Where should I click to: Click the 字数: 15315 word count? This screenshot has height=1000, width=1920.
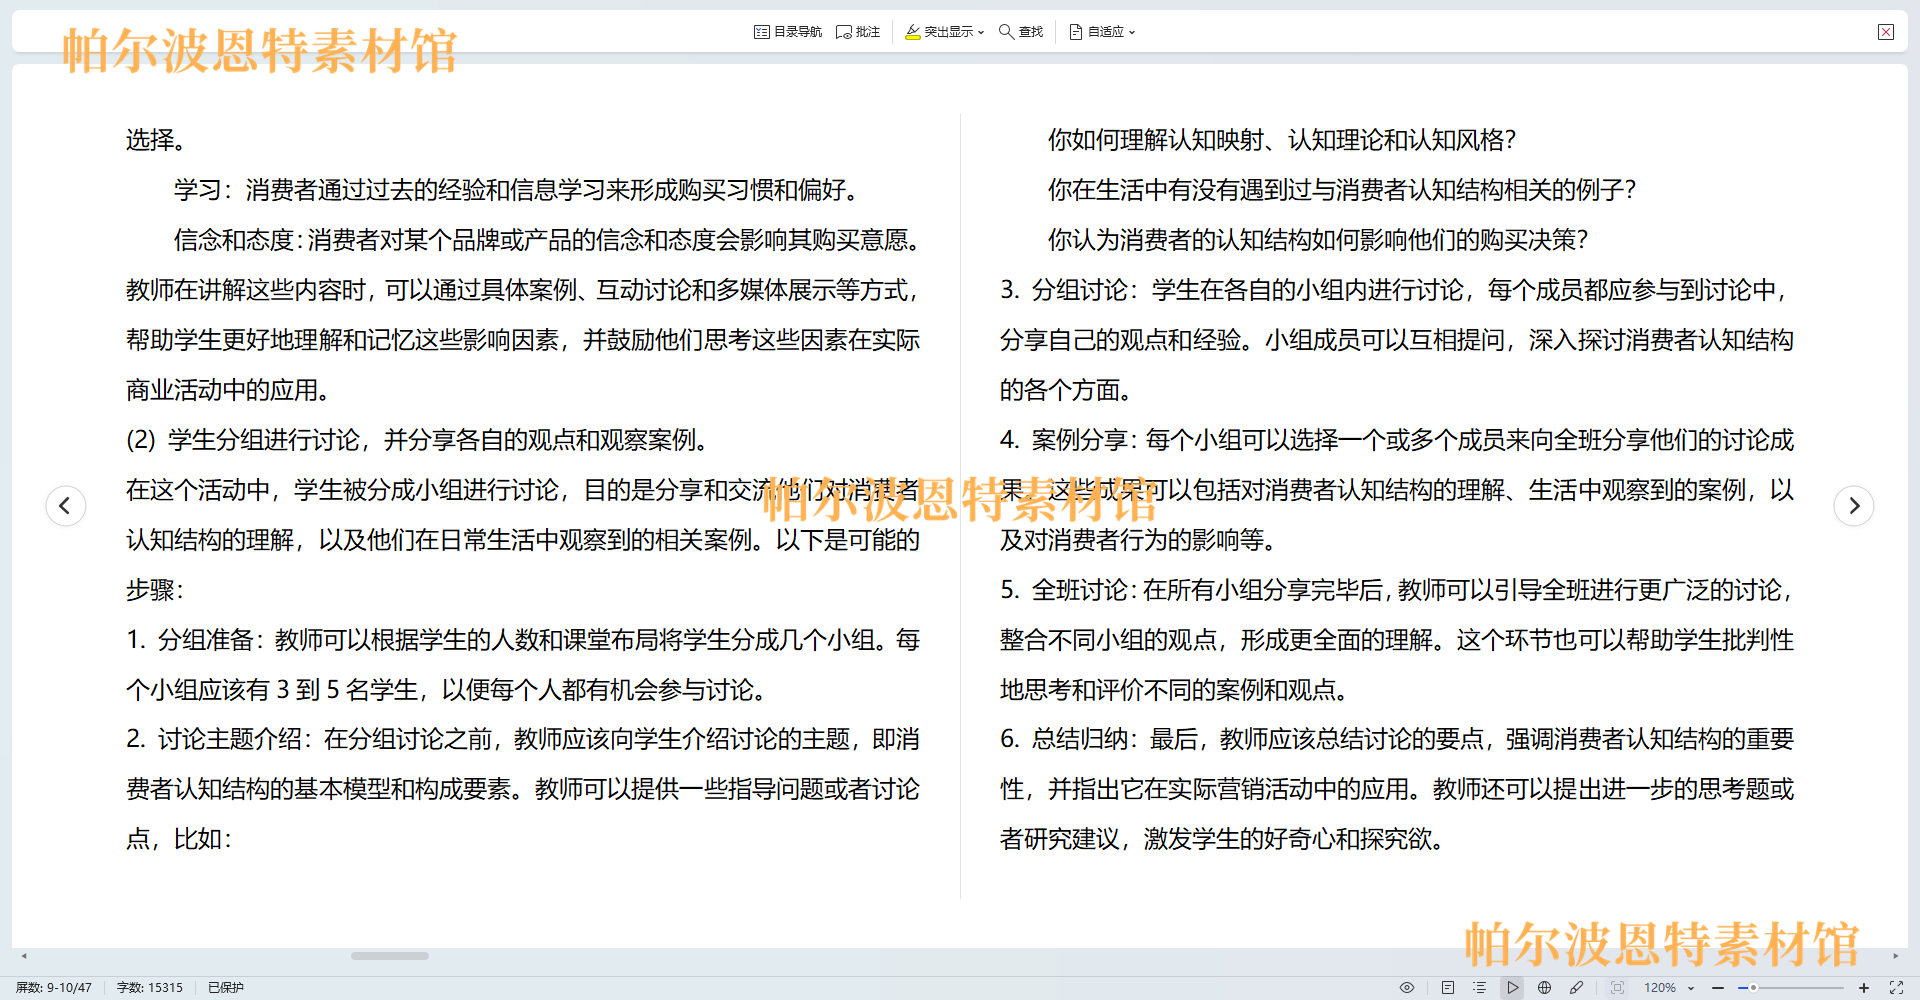click(150, 987)
